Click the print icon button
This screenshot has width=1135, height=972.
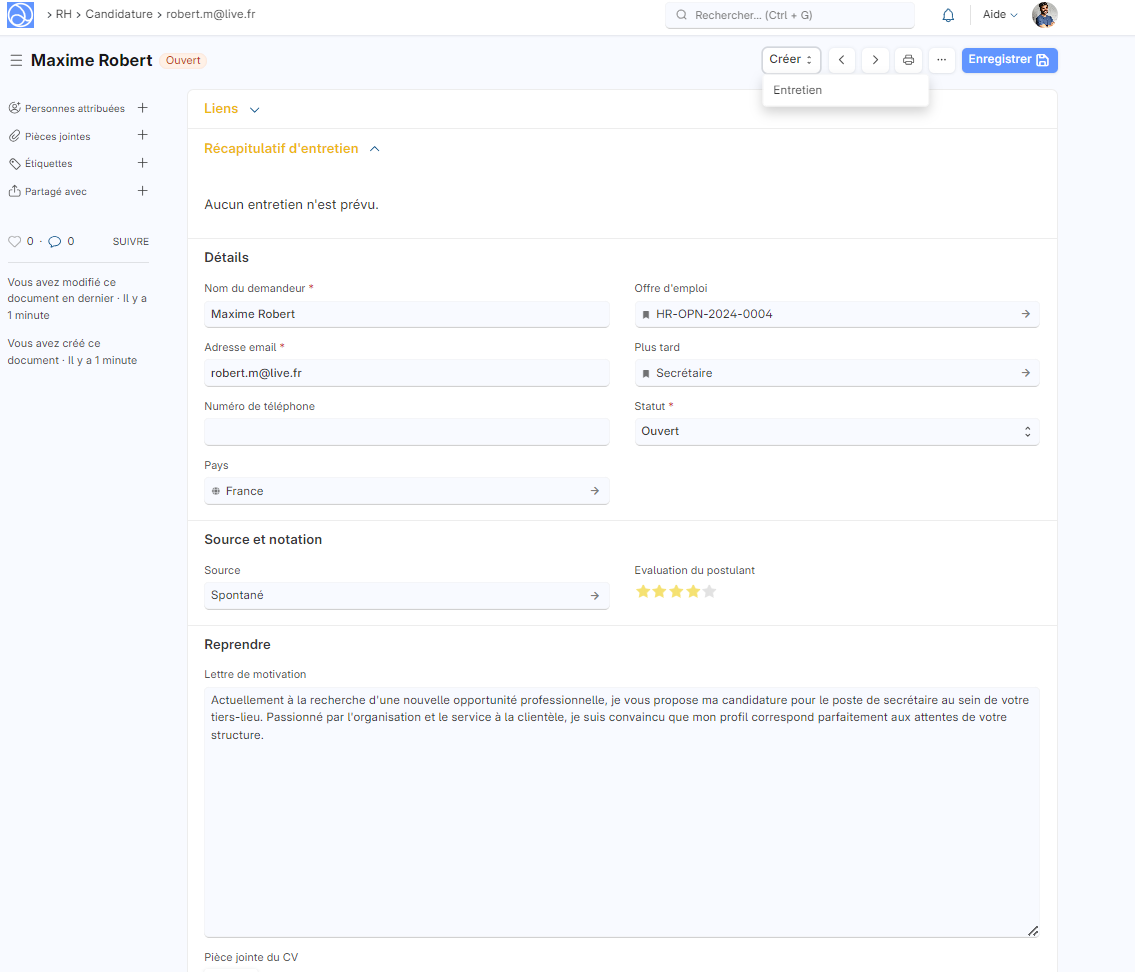(908, 60)
